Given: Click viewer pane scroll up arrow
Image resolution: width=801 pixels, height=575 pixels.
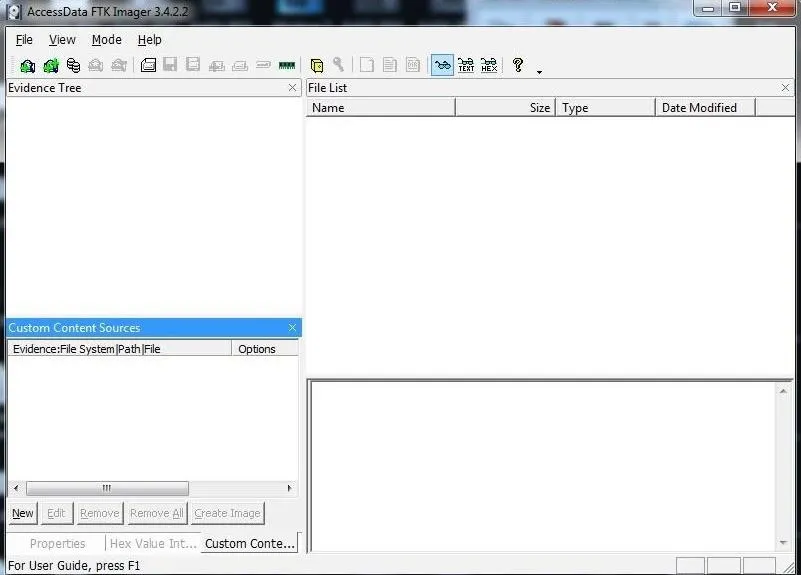Looking at the screenshot, I should tap(783, 391).
